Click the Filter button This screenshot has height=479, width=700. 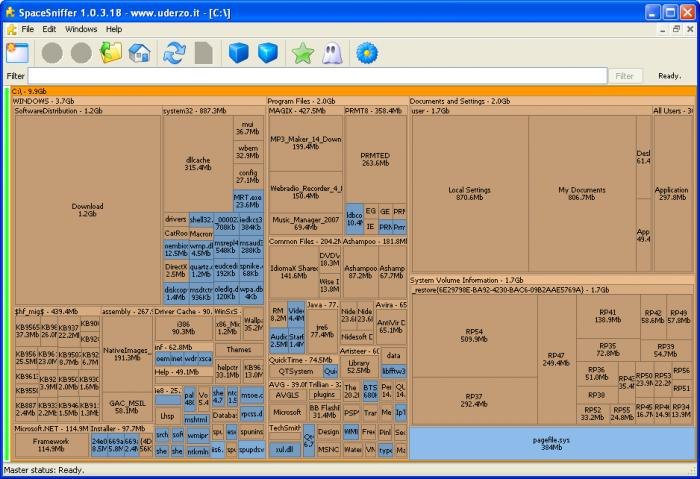[626, 76]
